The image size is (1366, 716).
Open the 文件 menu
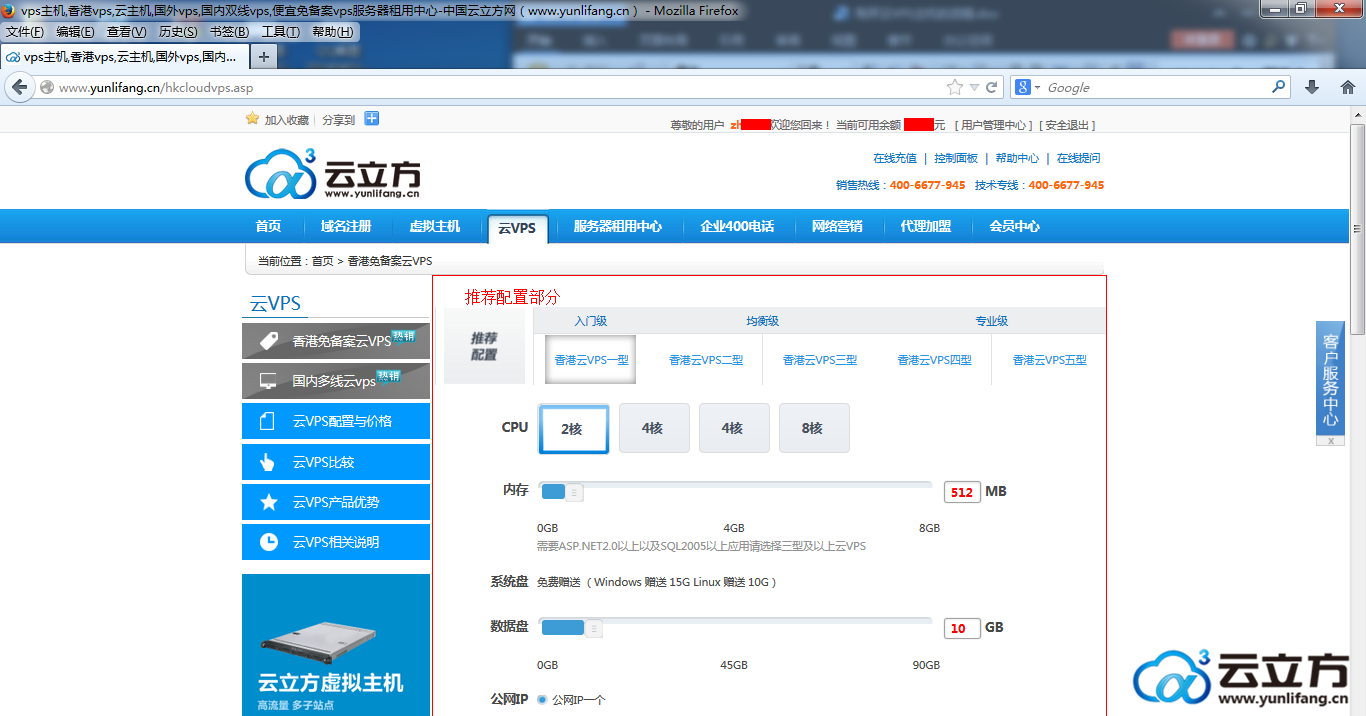(25, 32)
